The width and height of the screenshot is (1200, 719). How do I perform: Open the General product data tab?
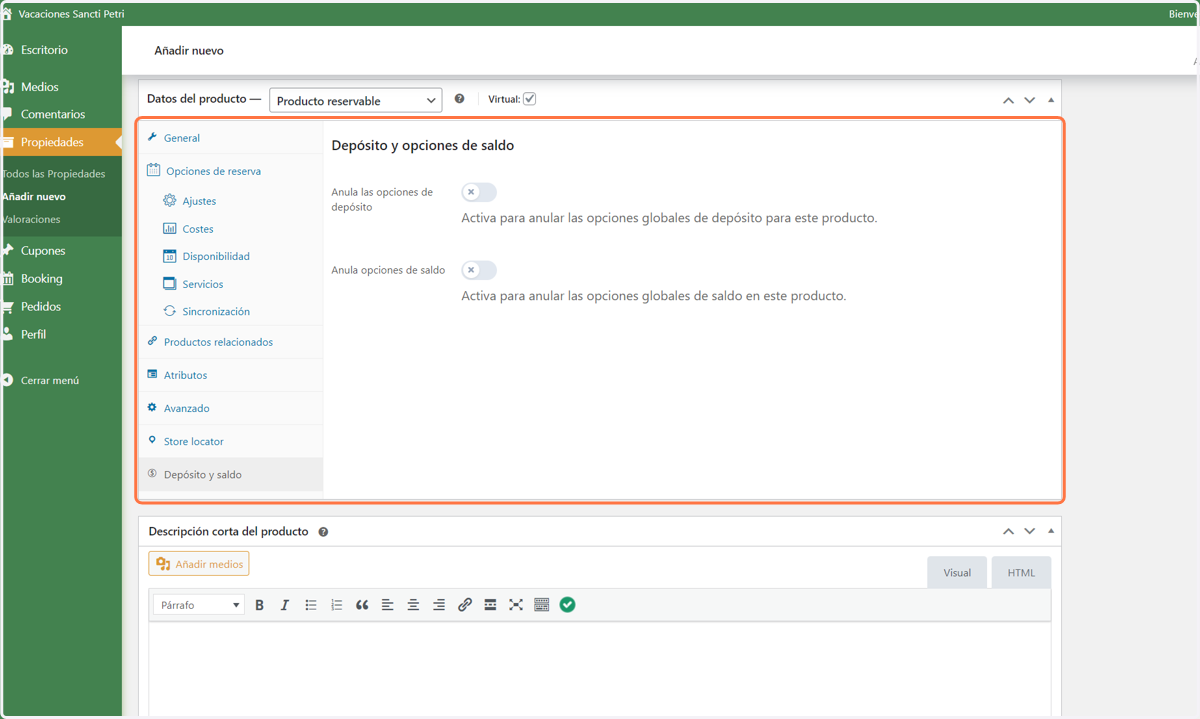click(230, 138)
